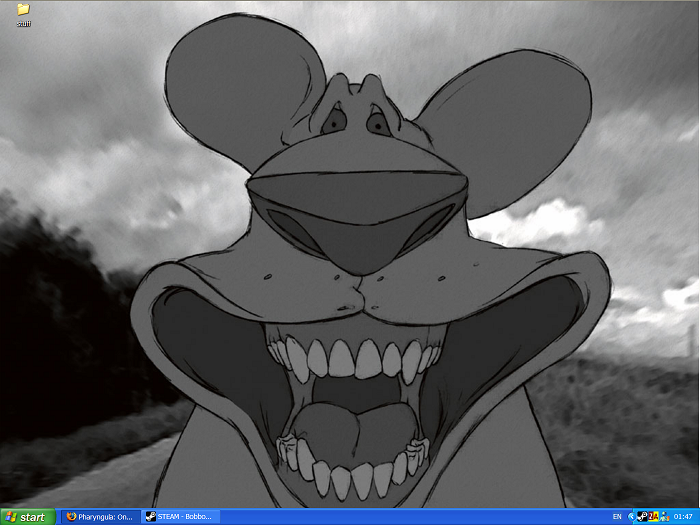Open the EN language bar indicator
The width and height of the screenshot is (700, 525).
coord(617,517)
